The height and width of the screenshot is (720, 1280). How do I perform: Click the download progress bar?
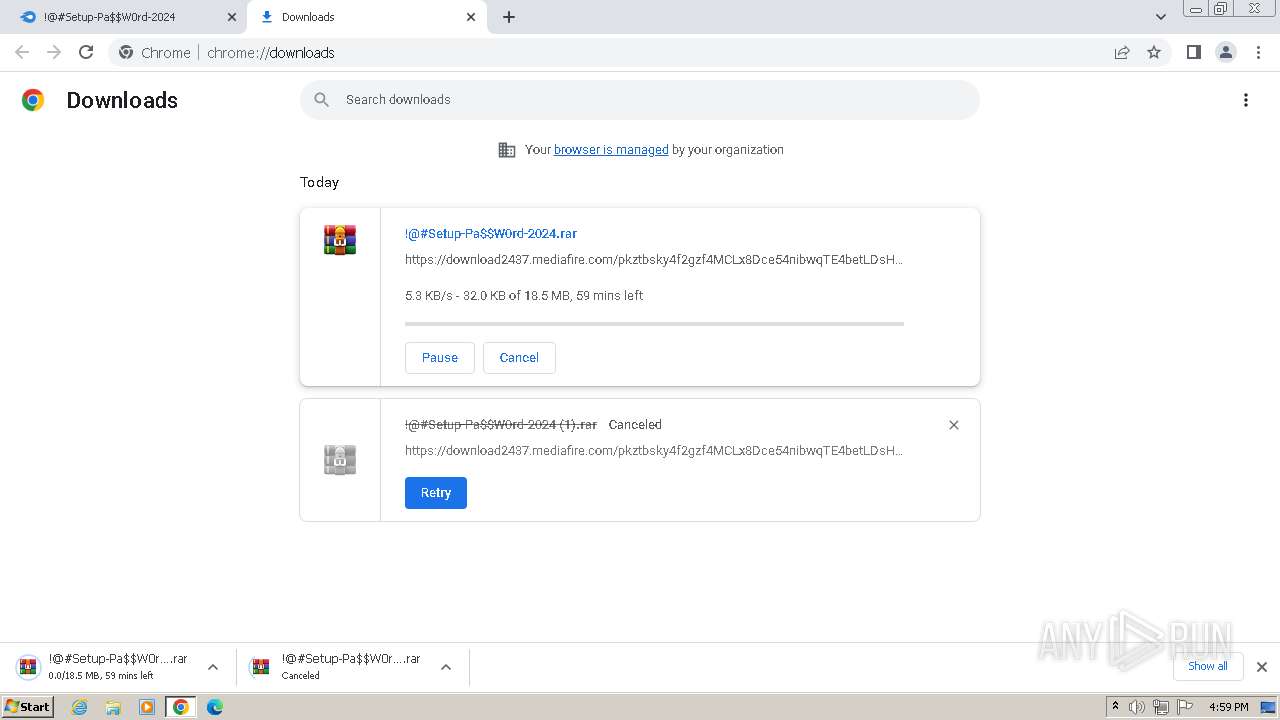[x=654, y=324]
